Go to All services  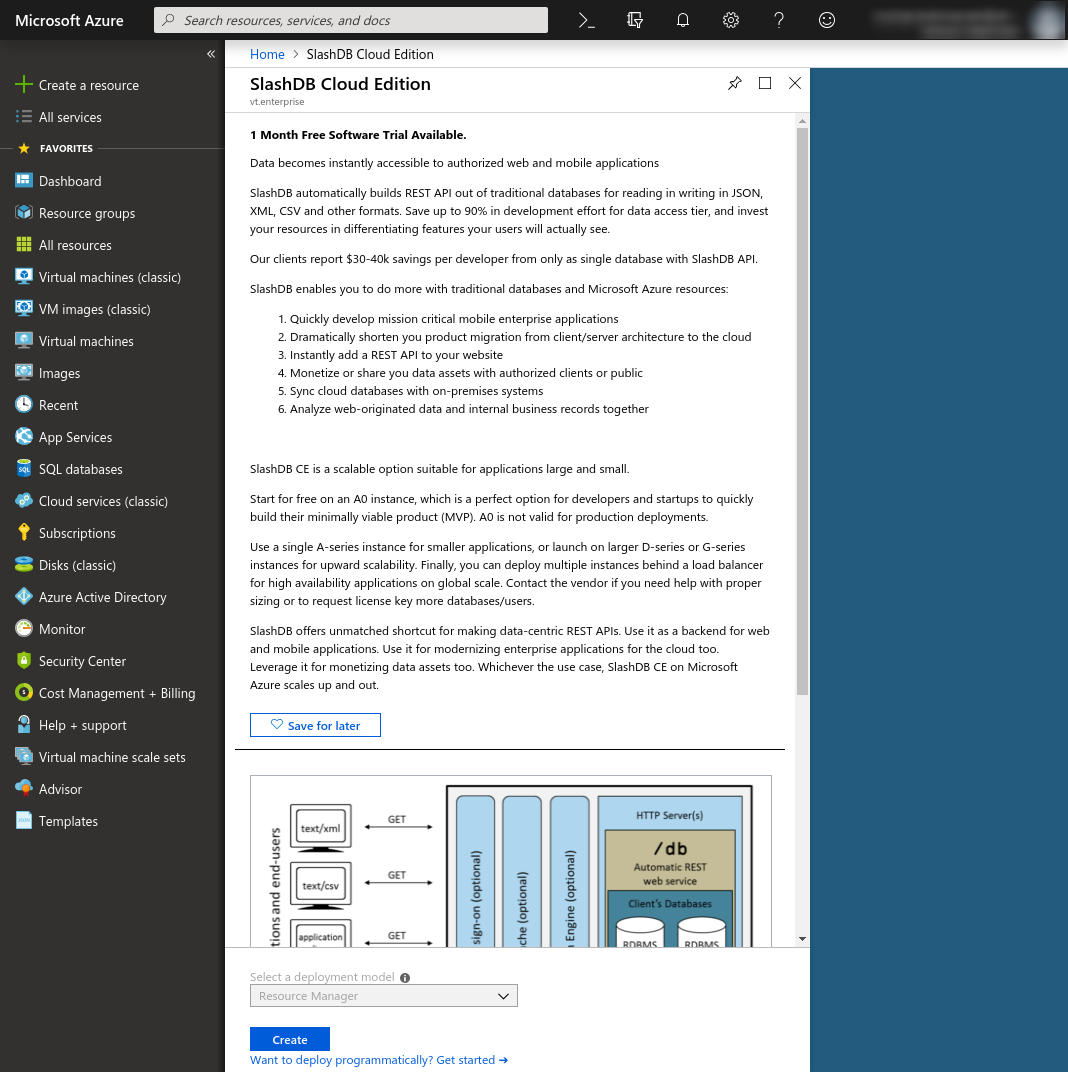70,117
